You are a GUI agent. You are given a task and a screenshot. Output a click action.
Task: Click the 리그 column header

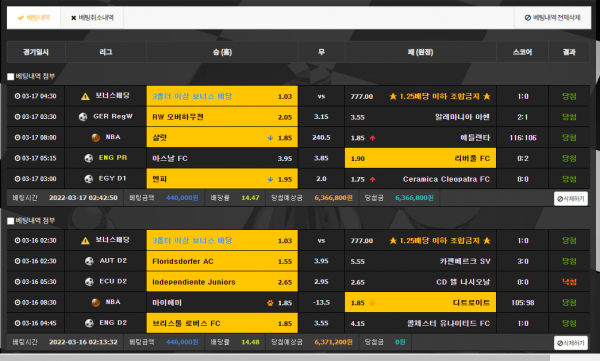(106, 52)
